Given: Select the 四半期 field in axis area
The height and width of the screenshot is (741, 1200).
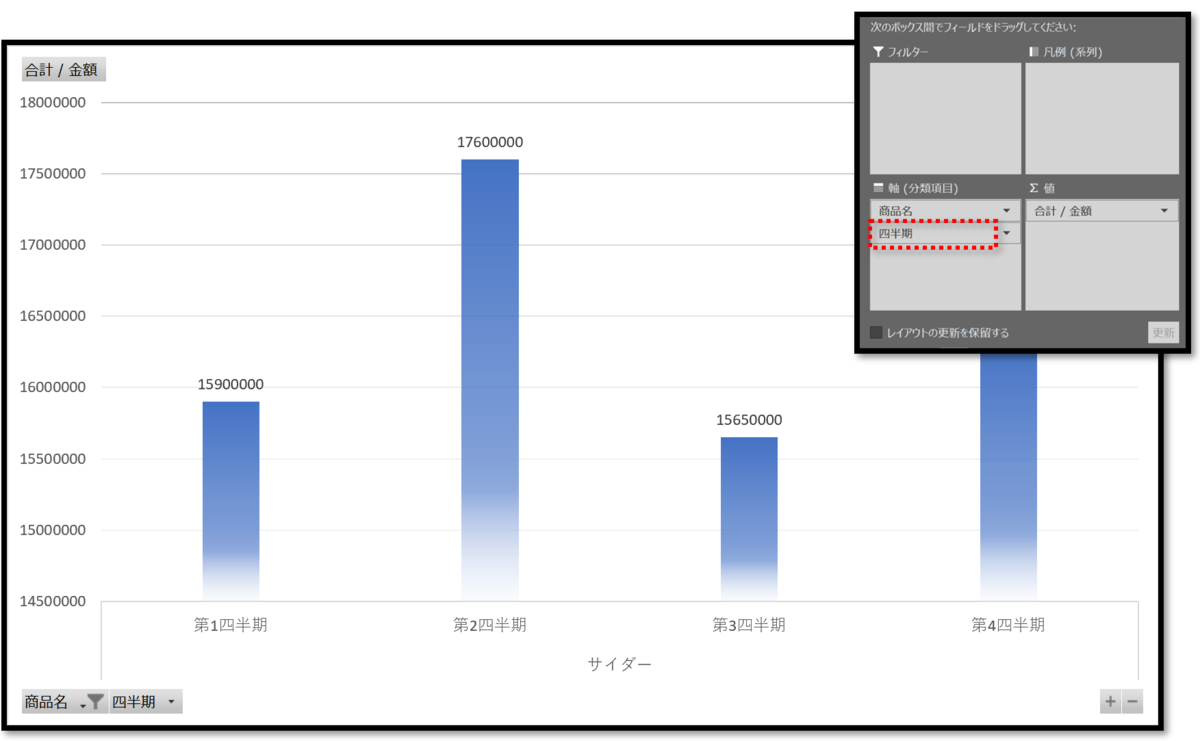Looking at the screenshot, I should click(x=945, y=233).
